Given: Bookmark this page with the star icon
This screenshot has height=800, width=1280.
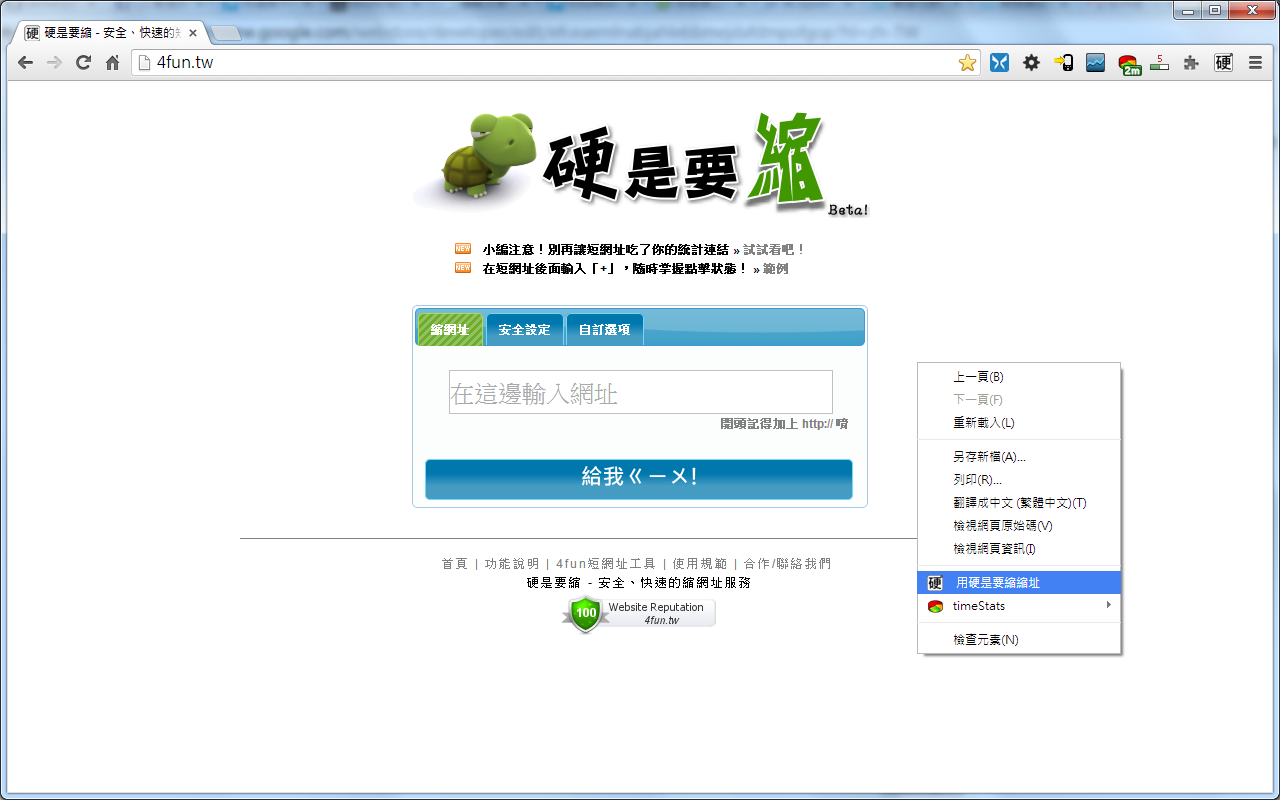Looking at the screenshot, I should [x=967, y=63].
